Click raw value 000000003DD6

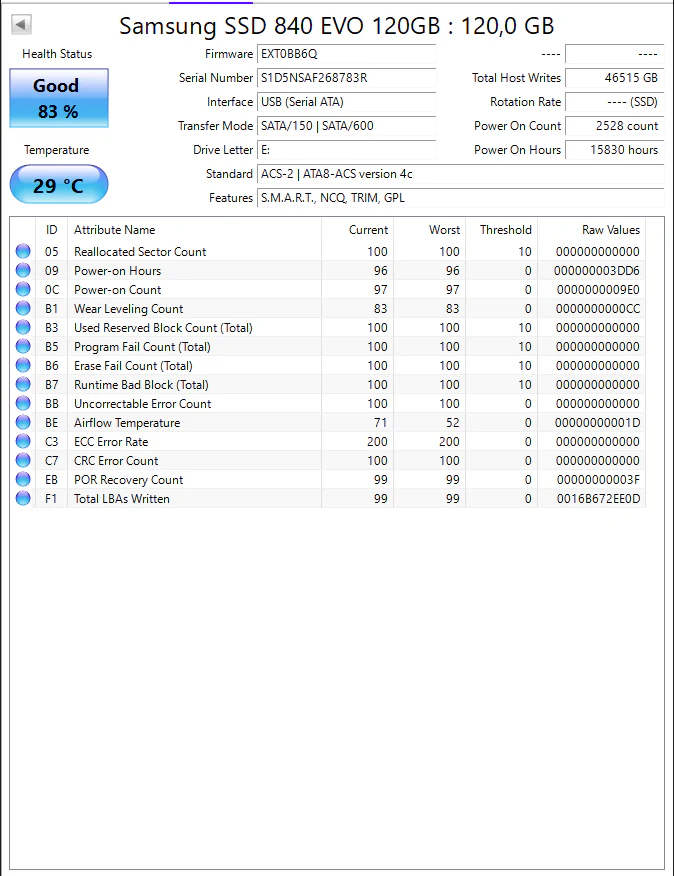click(x=597, y=271)
